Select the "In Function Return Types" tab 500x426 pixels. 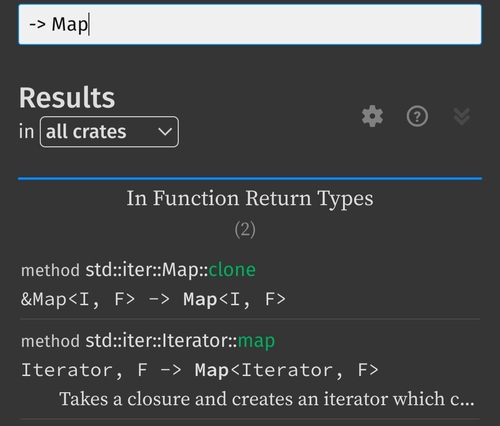[x=250, y=198]
